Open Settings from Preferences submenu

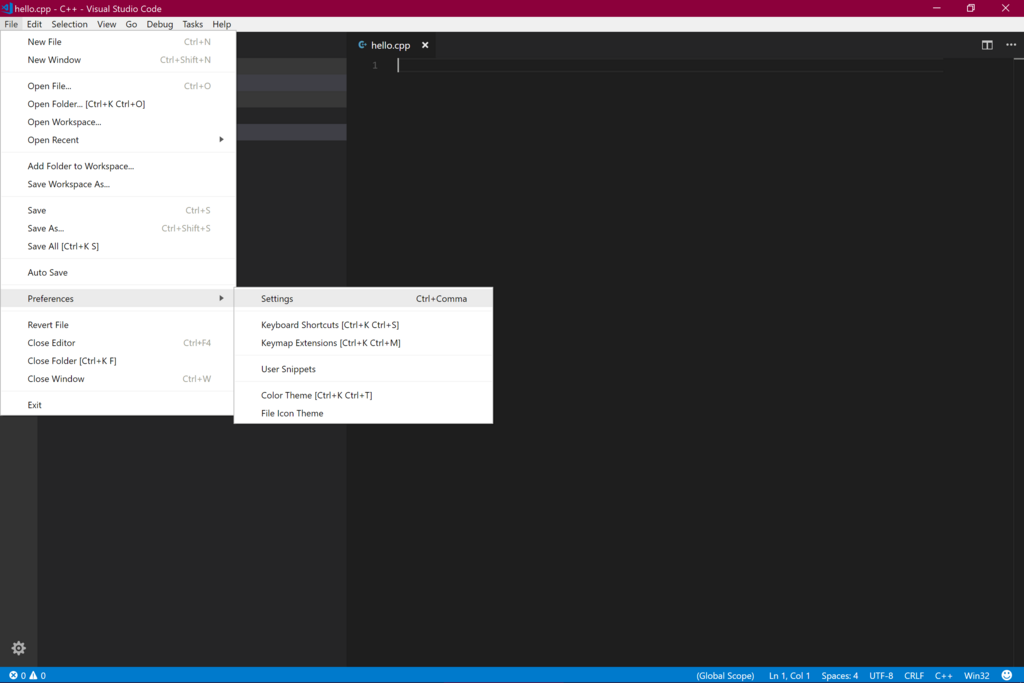pyautogui.click(x=363, y=298)
